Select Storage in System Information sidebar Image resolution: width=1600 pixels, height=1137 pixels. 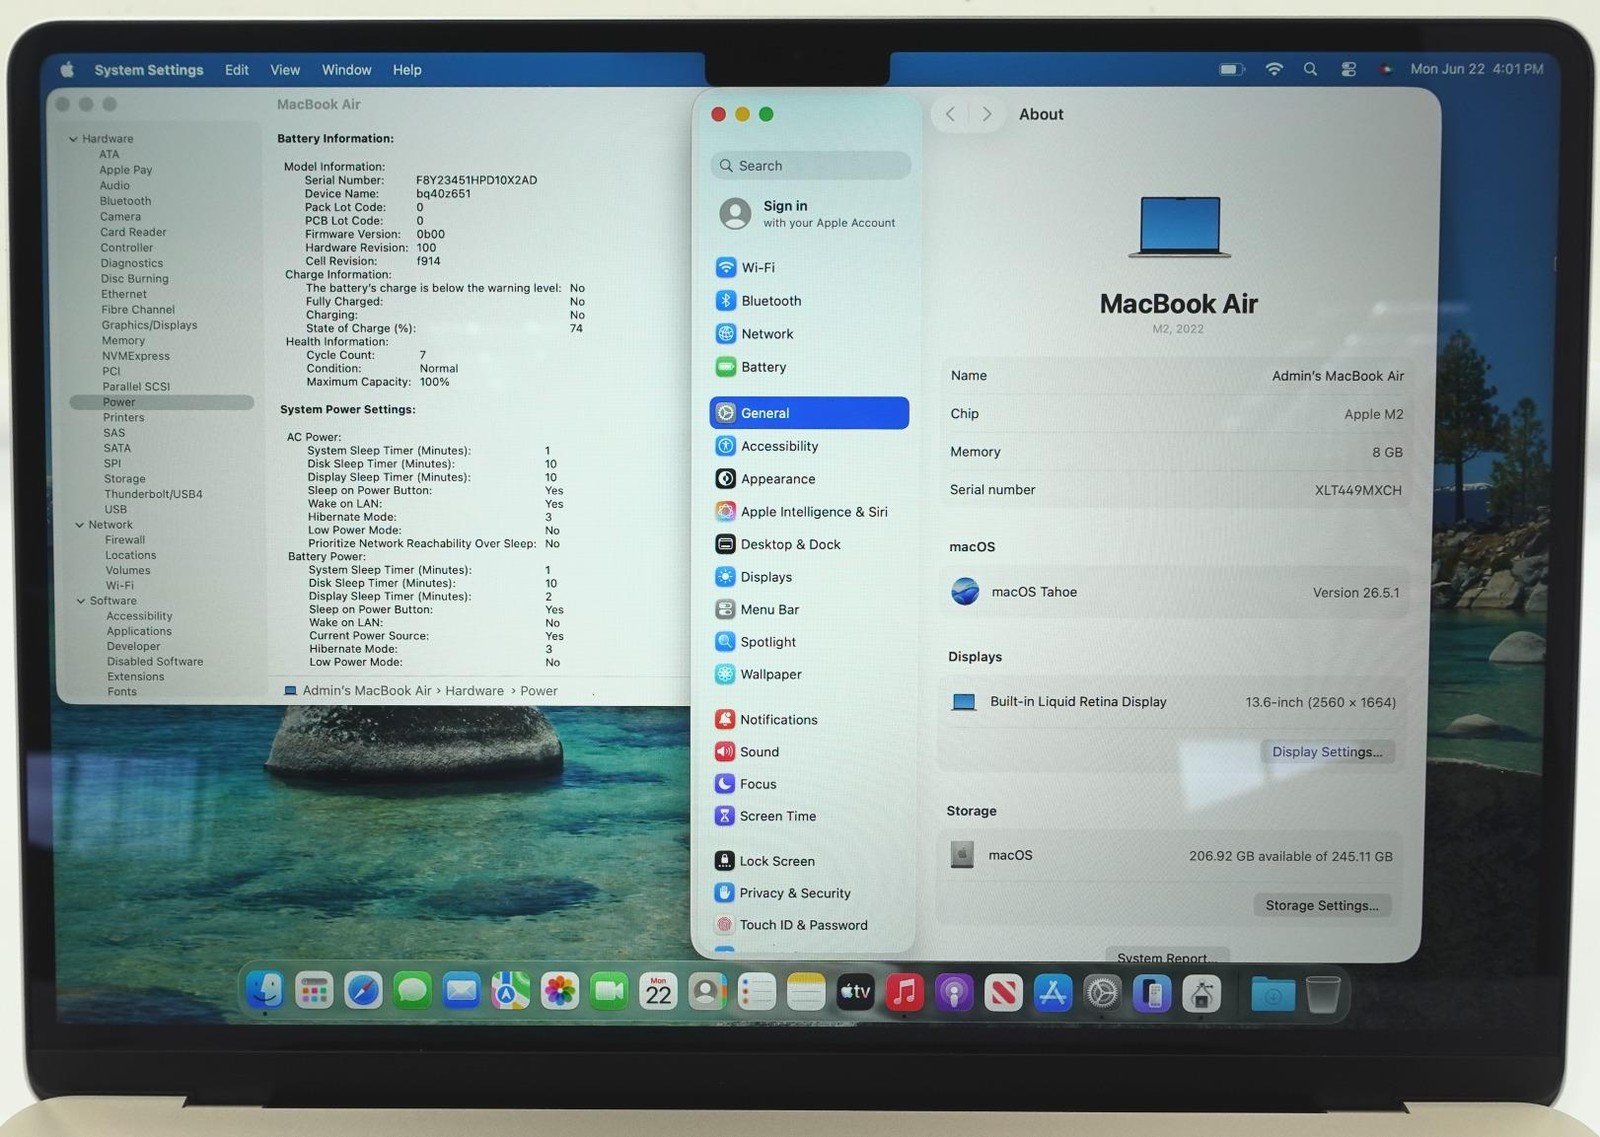pyautogui.click(x=125, y=479)
